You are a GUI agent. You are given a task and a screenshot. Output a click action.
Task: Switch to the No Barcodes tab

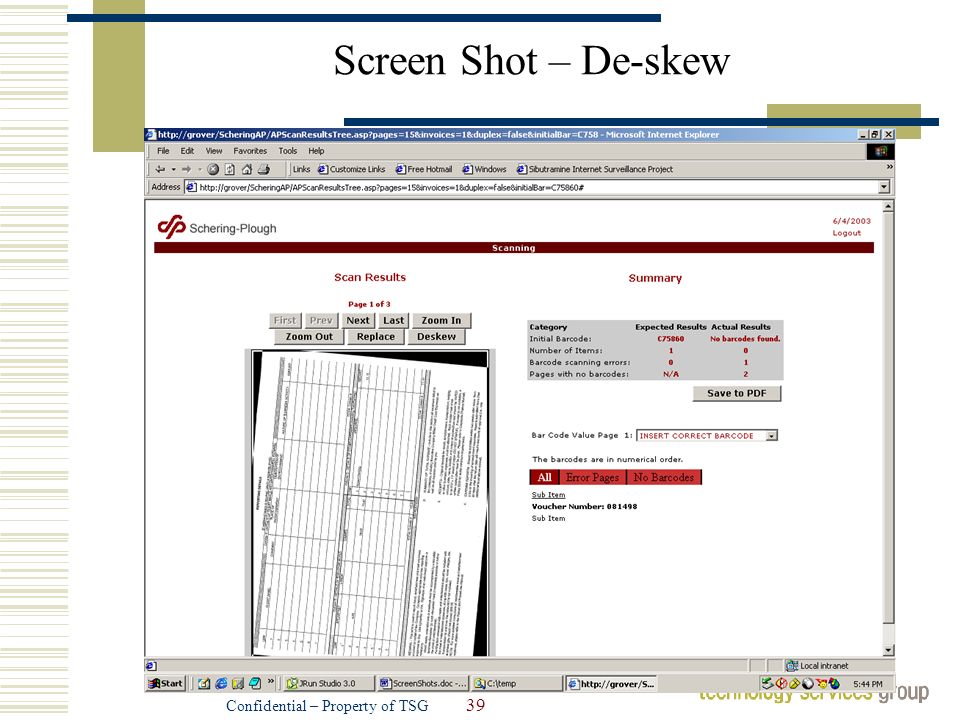pyautogui.click(x=664, y=478)
